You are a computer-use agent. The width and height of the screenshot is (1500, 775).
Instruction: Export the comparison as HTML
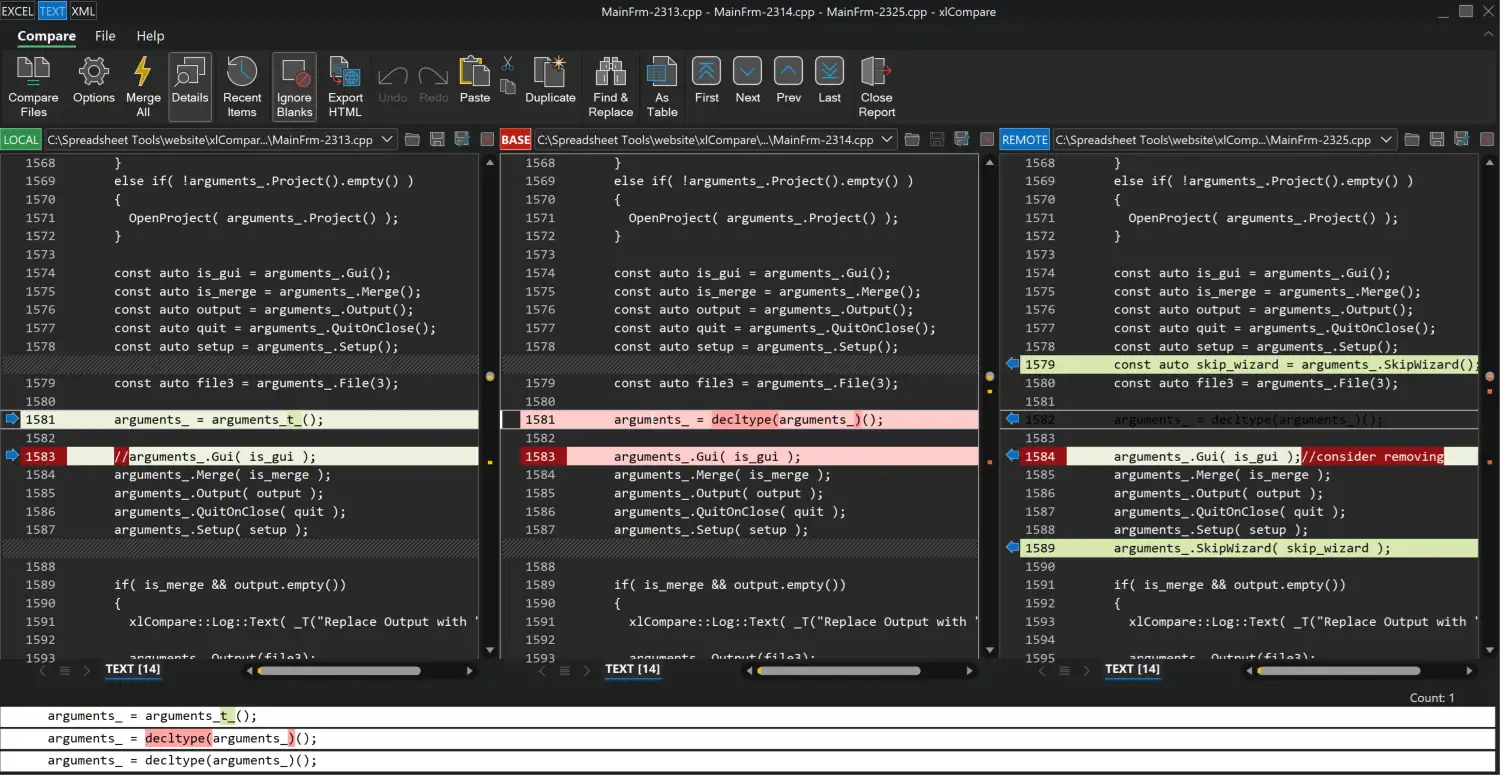[x=344, y=85]
